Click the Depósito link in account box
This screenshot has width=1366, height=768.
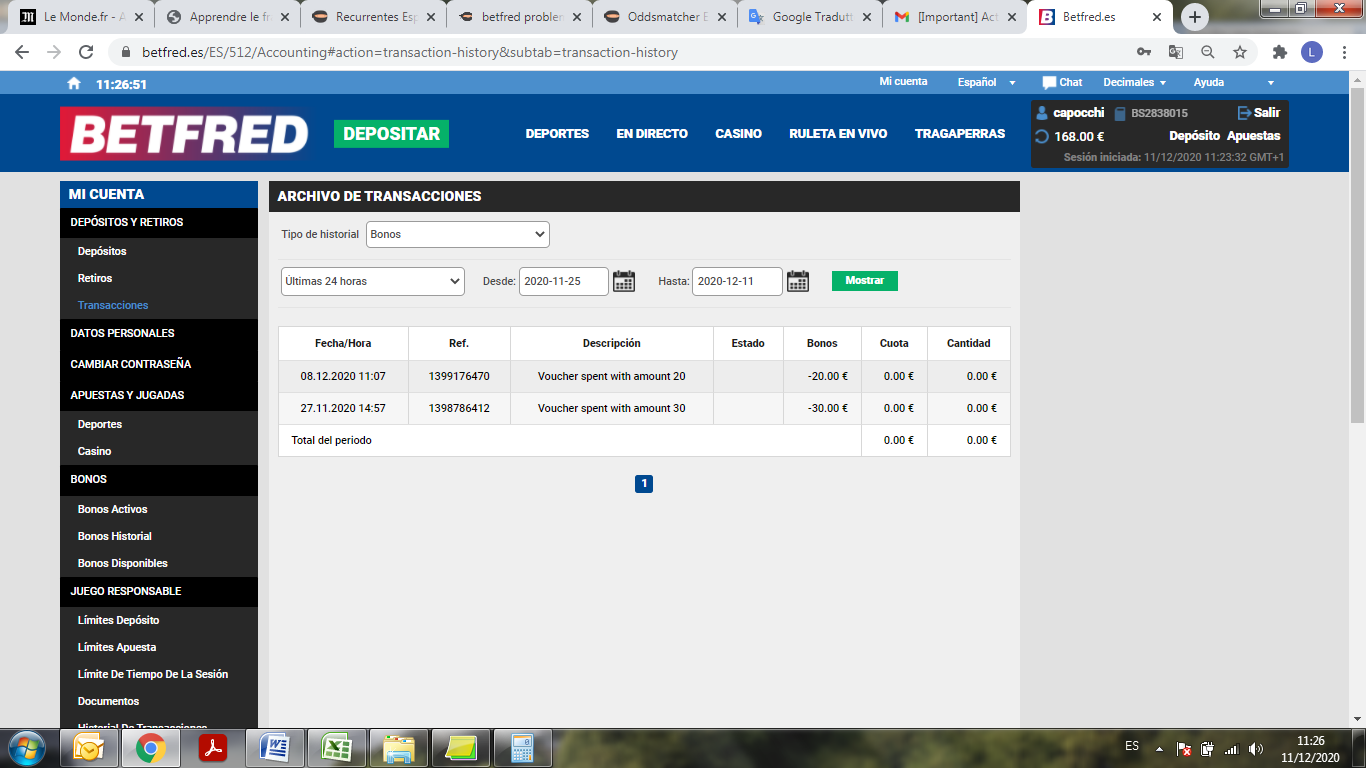pos(1195,136)
